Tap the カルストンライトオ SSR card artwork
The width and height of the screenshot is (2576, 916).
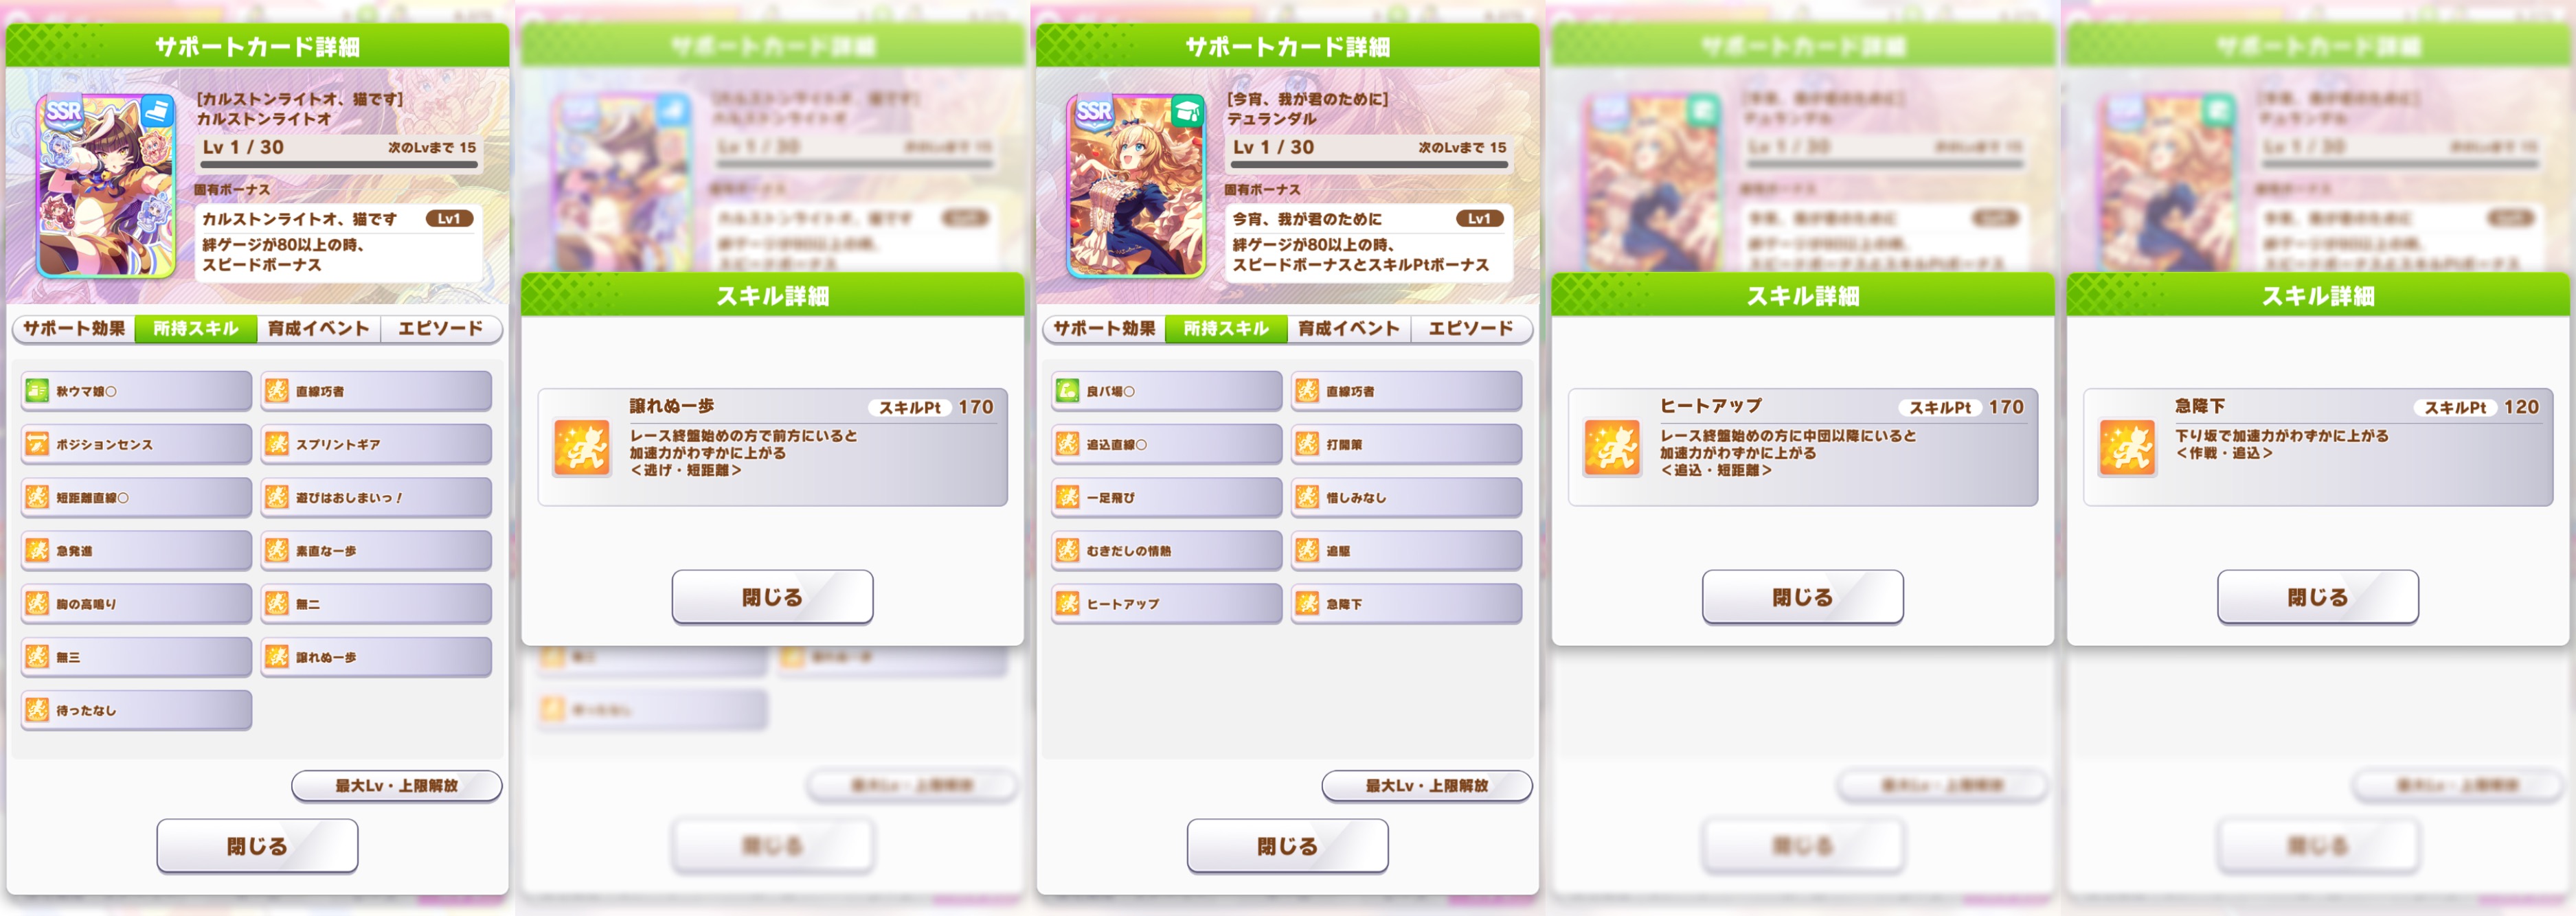106,186
